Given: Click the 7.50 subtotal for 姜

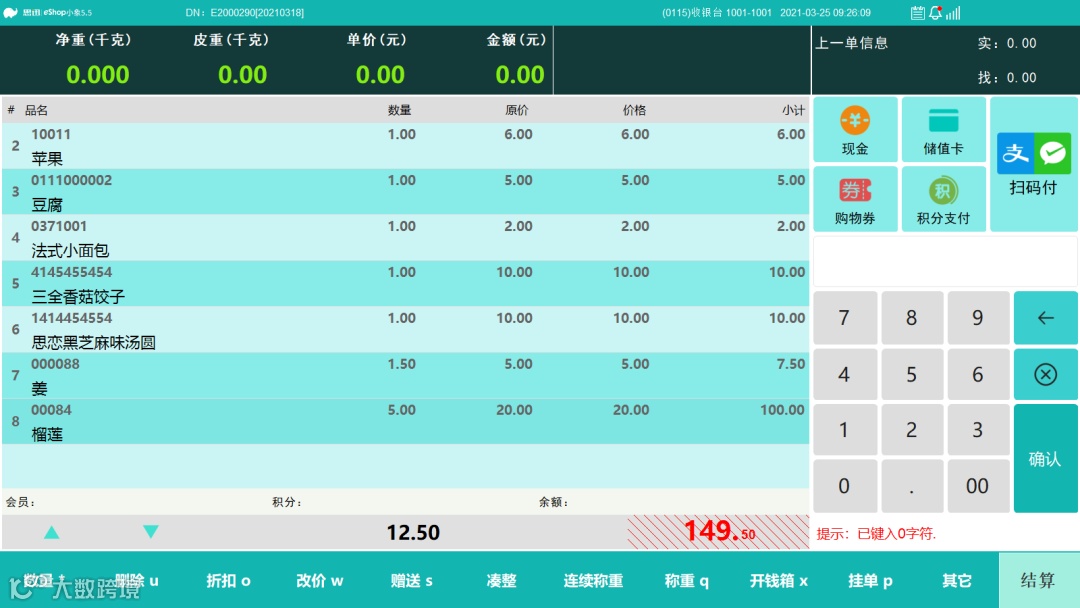Looking at the screenshot, I should click(791, 364).
